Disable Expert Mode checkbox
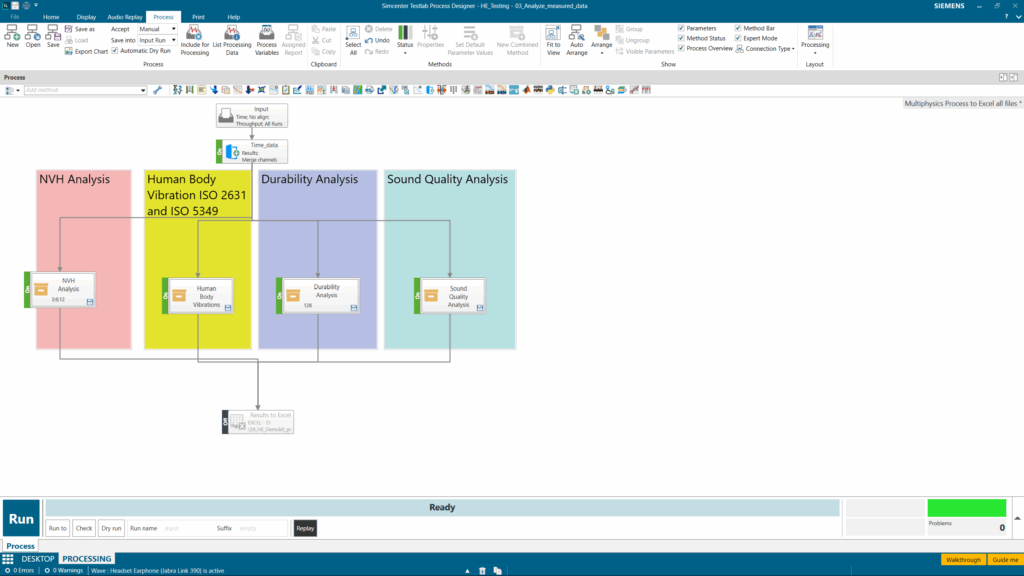Viewport: 1024px width, 576px height. 739,39
